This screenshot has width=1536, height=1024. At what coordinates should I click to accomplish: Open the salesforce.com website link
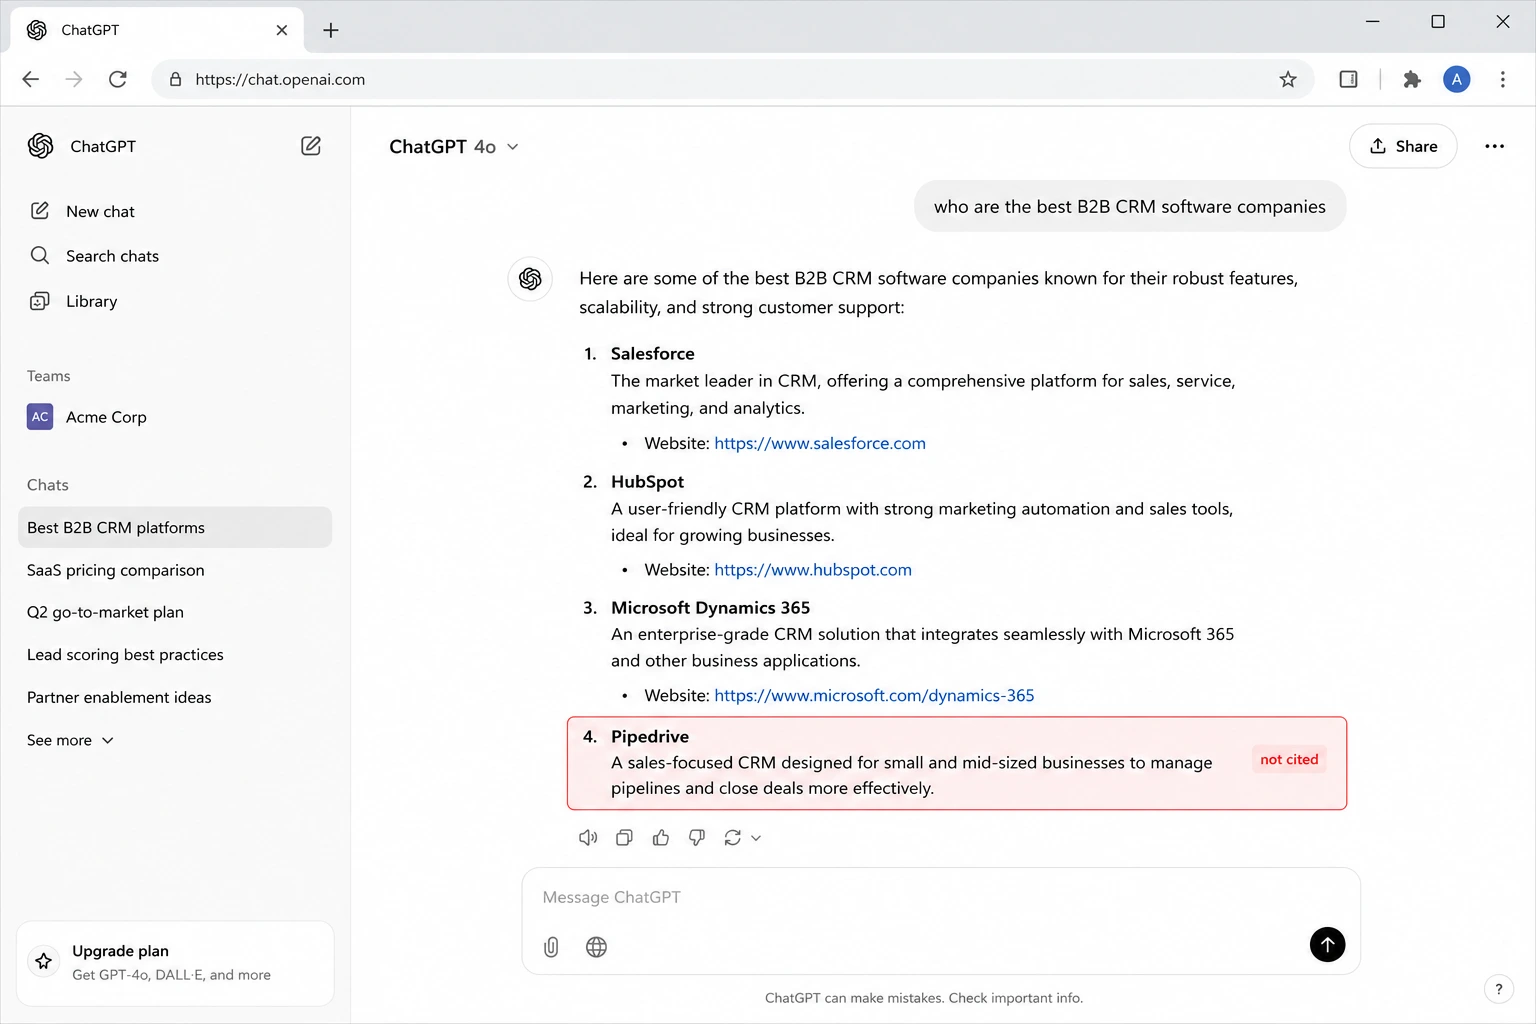pos(820,443)
